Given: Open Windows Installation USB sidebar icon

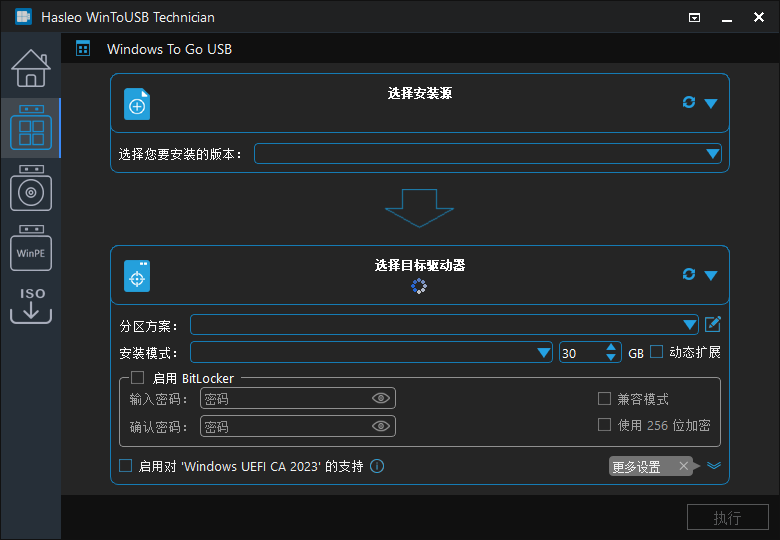Looking at the screenshot, I should coord(31,188).
